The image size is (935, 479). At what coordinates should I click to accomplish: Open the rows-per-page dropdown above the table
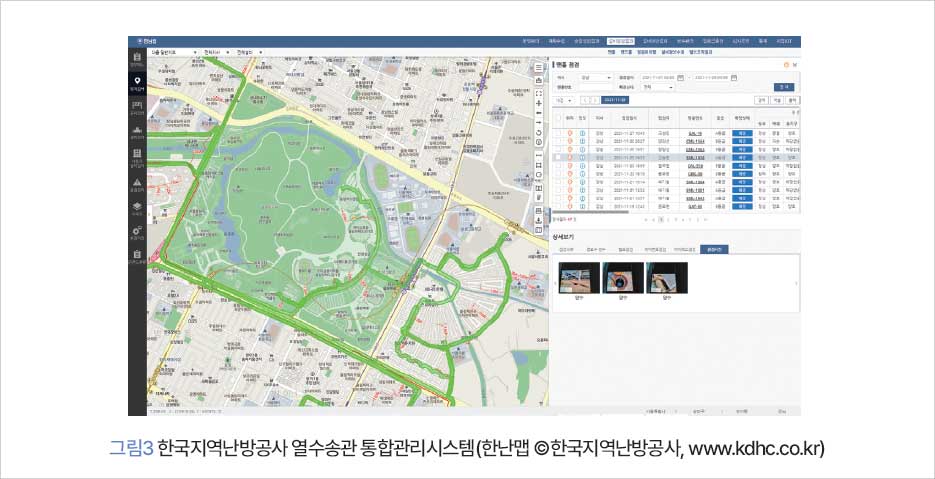click(x=564, y=100)
